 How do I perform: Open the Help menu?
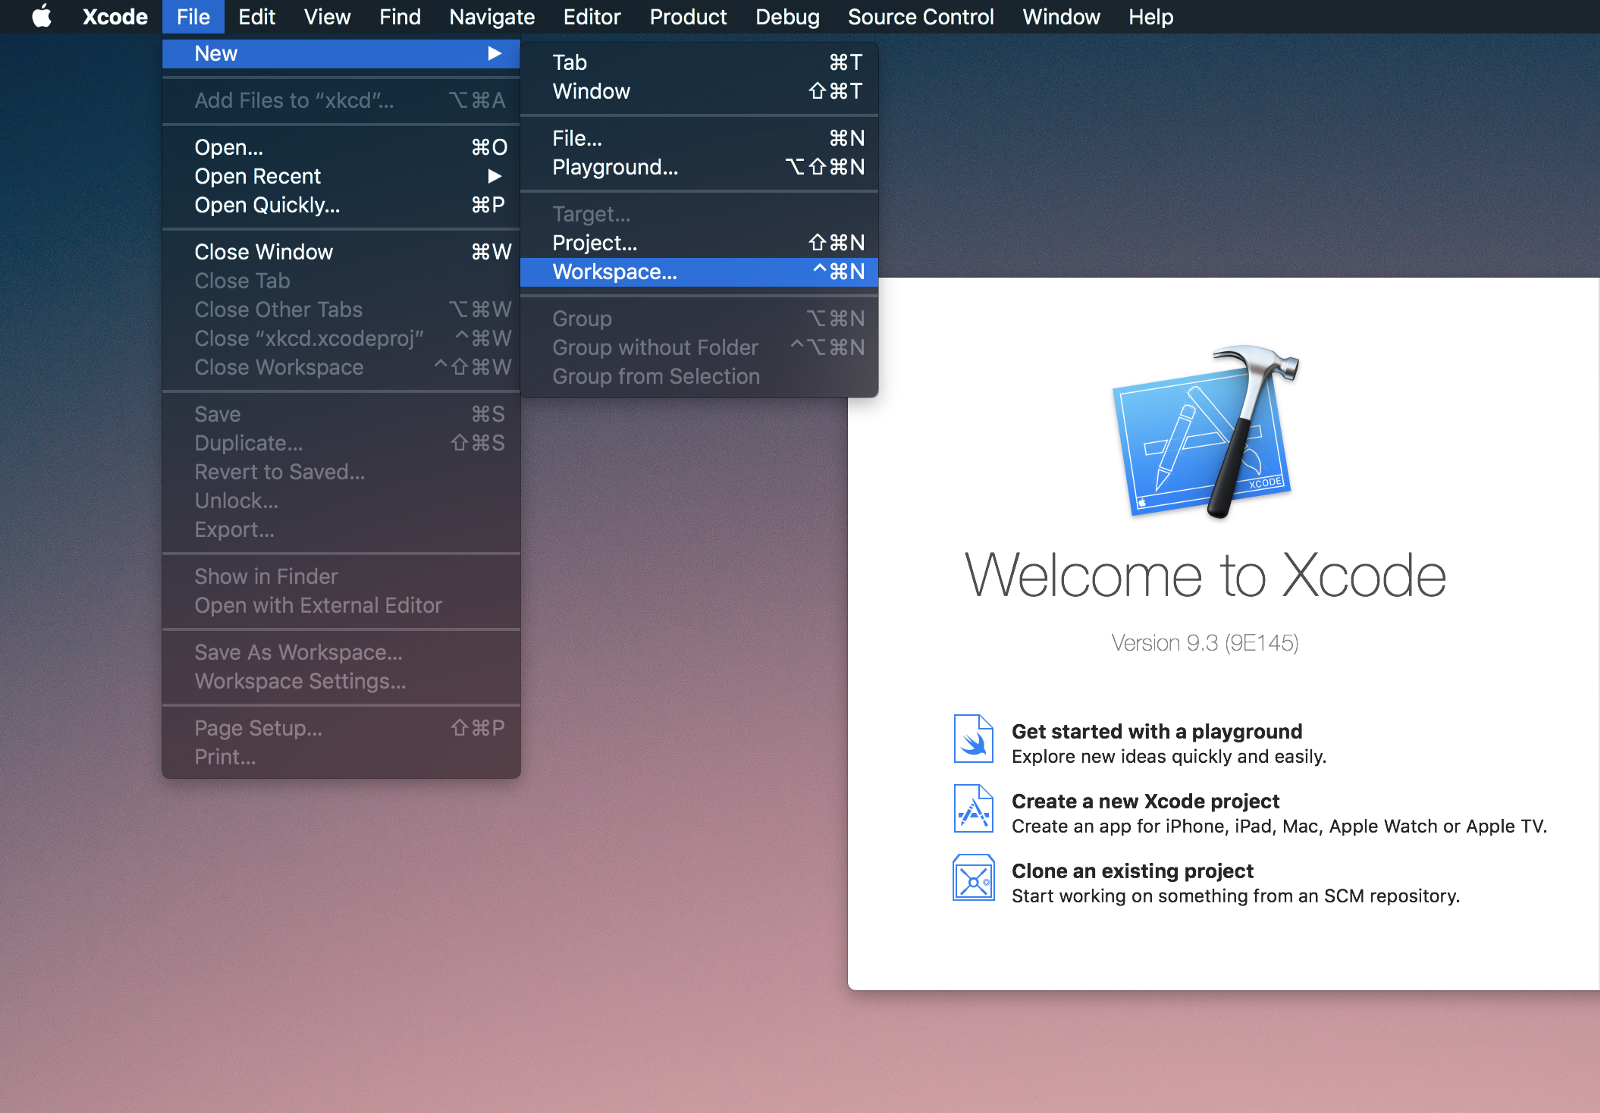pos(1151,17)
